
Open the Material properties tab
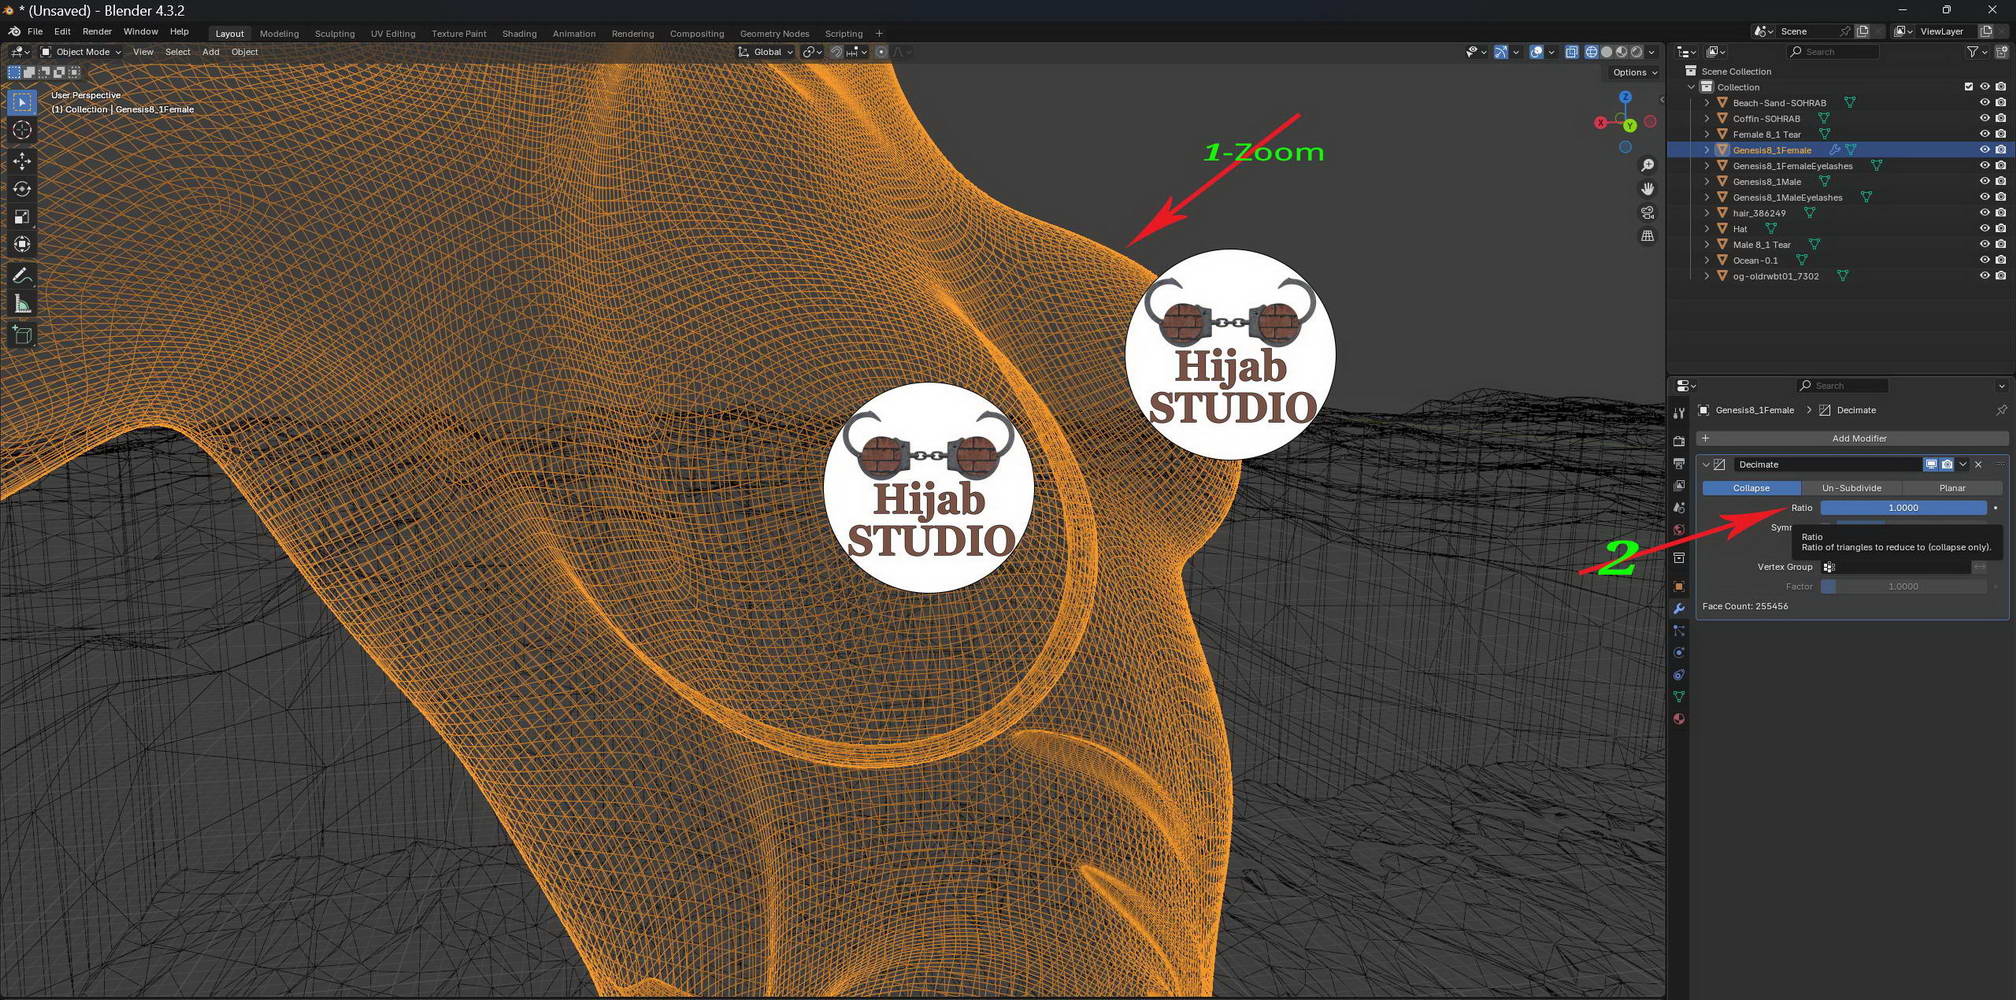pyautogui.click(x=1679, y=718)
